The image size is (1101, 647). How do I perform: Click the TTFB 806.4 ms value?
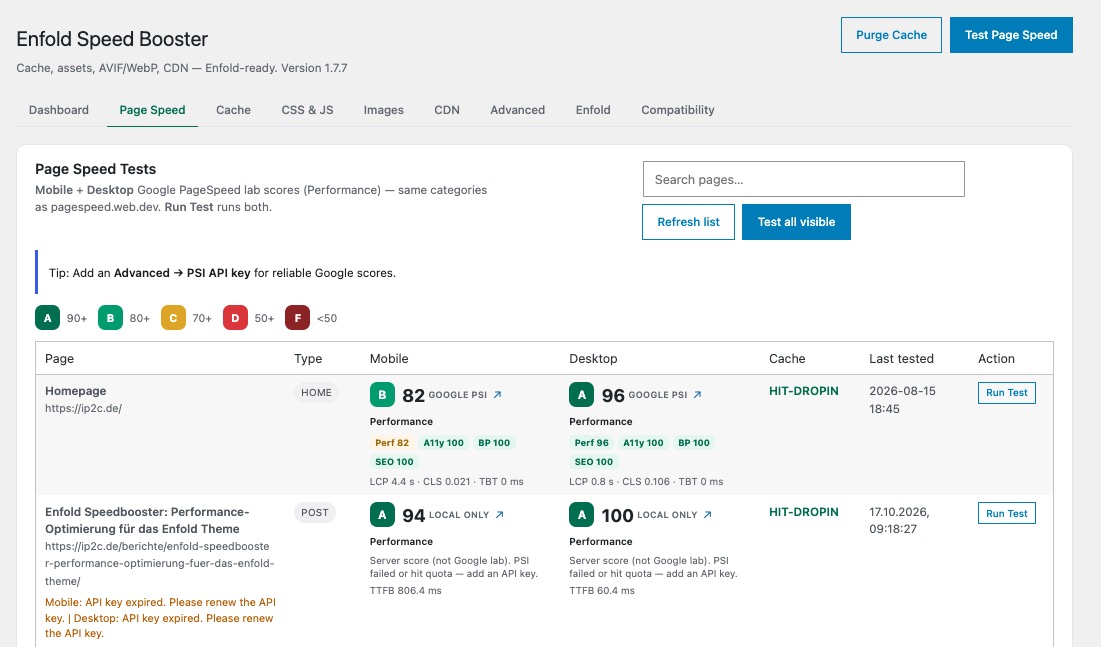[406, 591]
